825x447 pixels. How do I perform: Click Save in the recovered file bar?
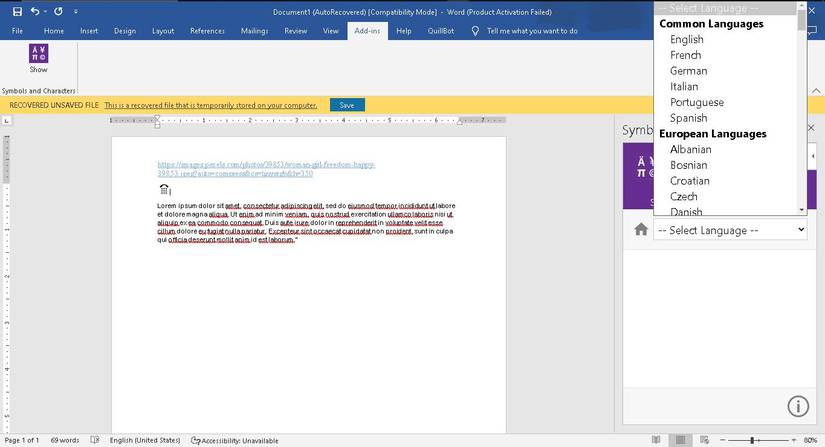pos(347,105)
